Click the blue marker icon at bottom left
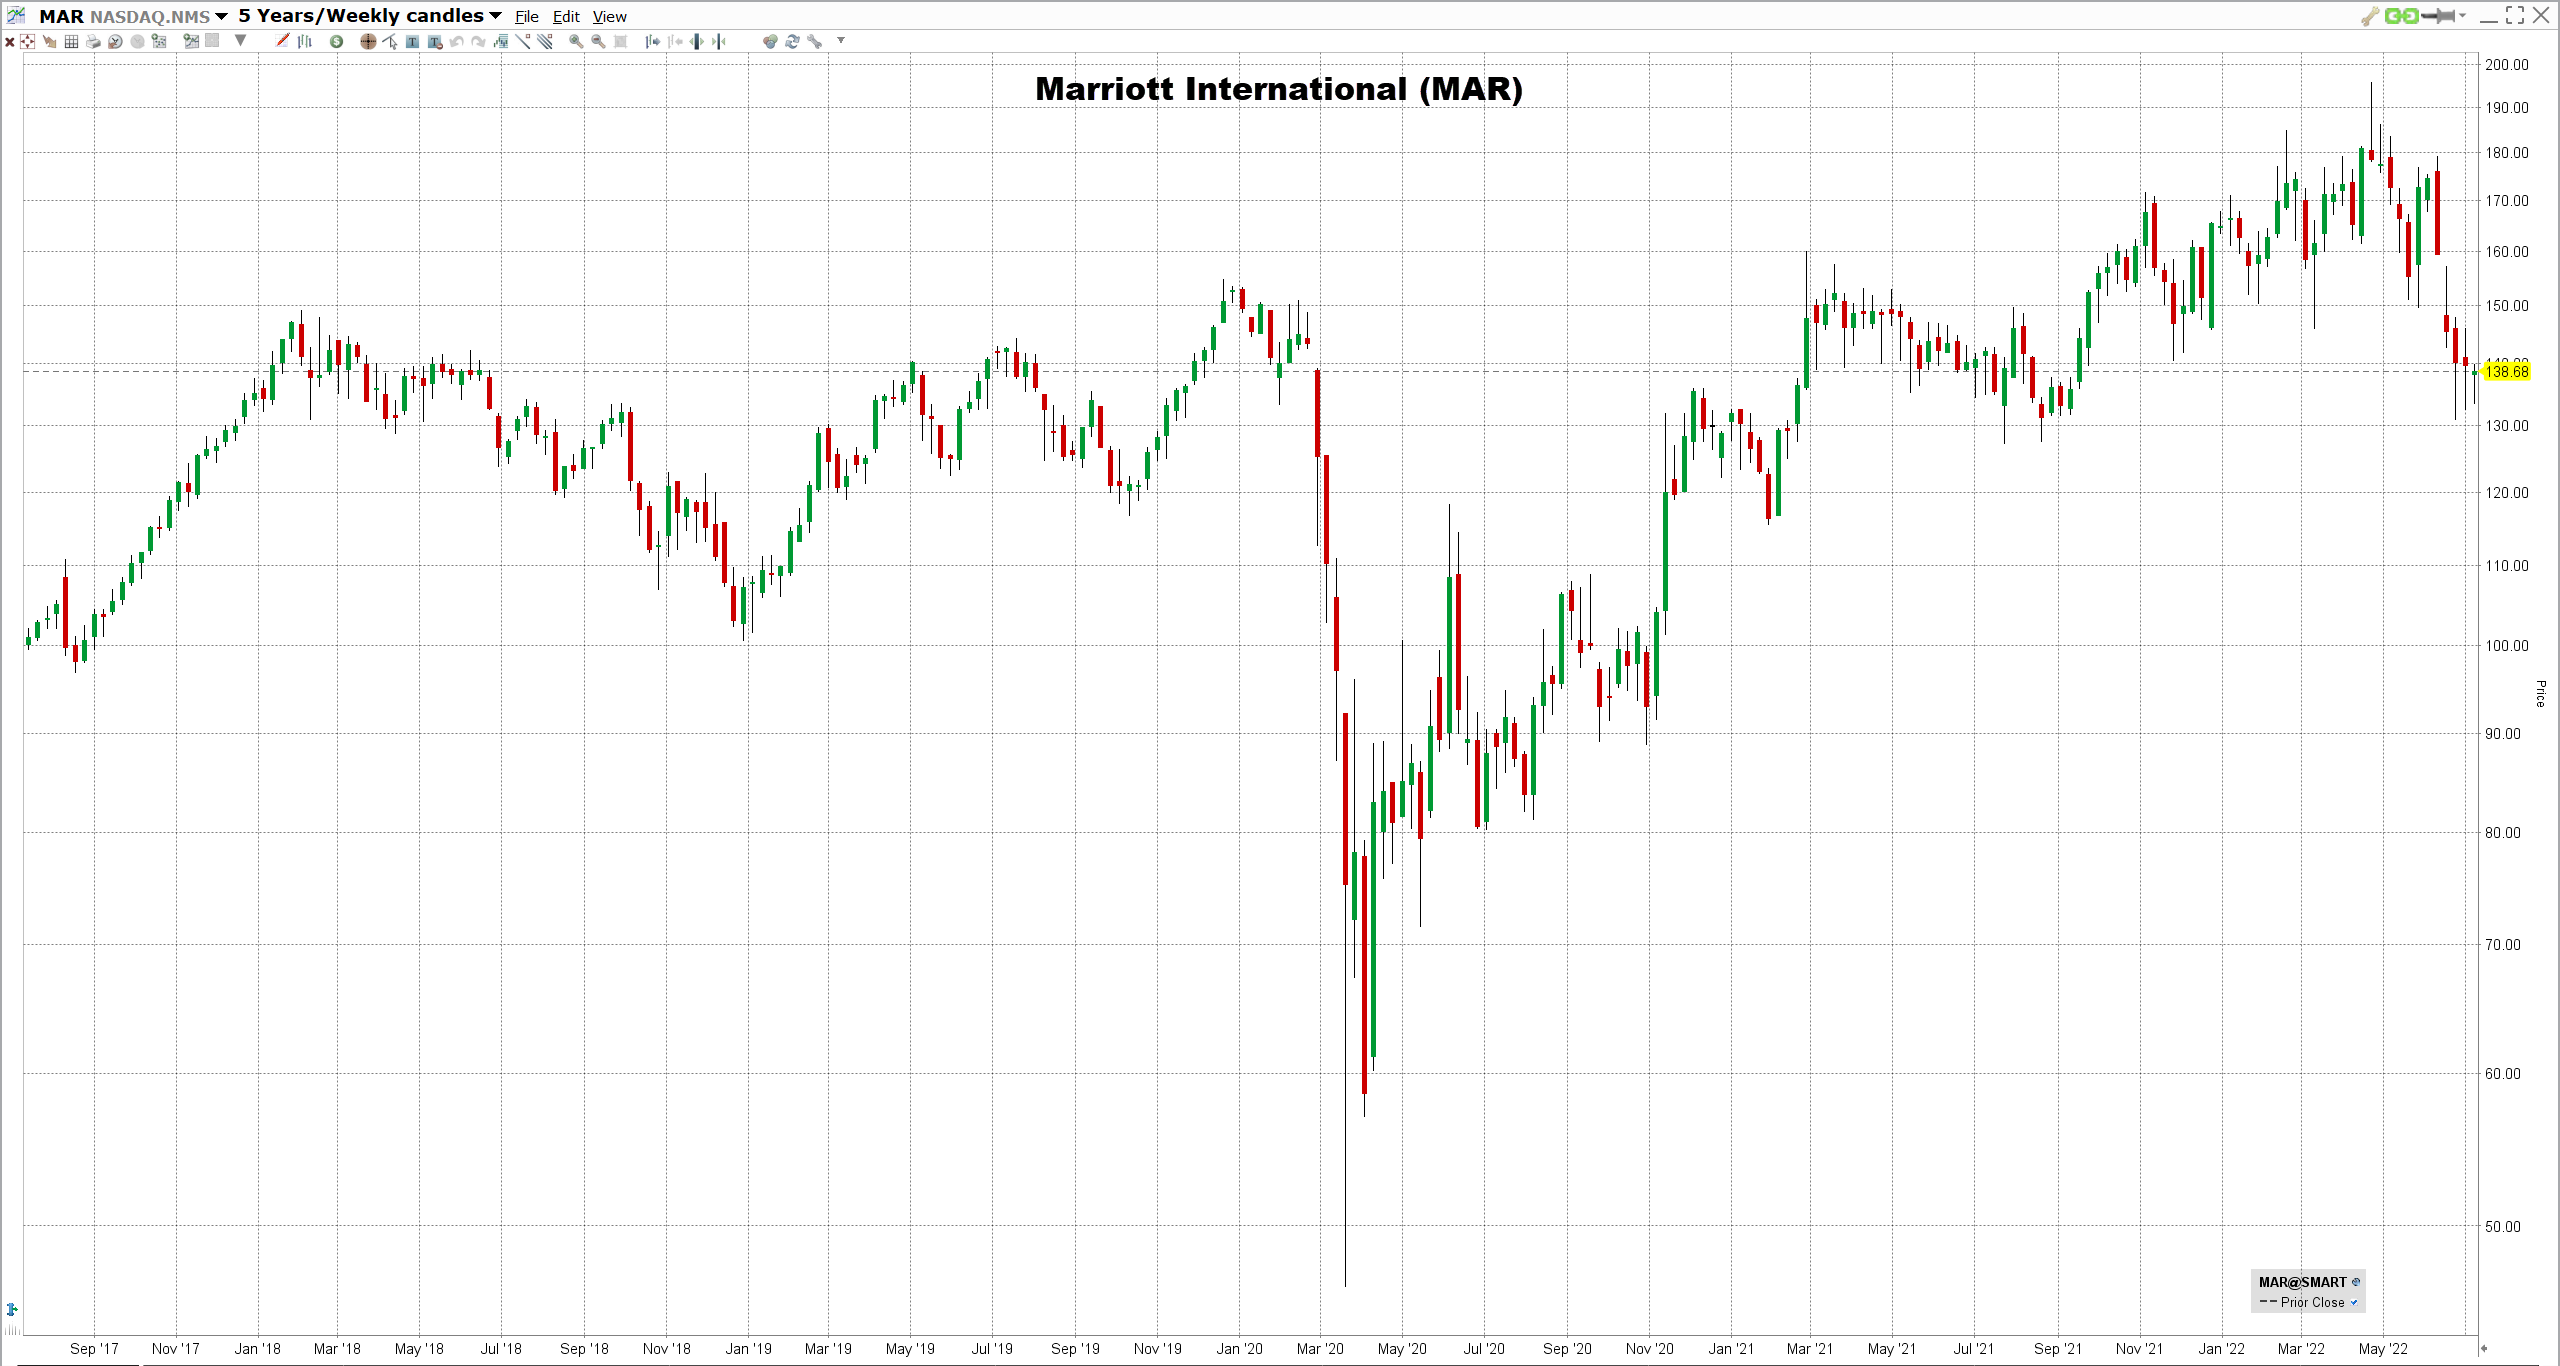Viewport: 2560px width, 1366px height. (12, 1309)
